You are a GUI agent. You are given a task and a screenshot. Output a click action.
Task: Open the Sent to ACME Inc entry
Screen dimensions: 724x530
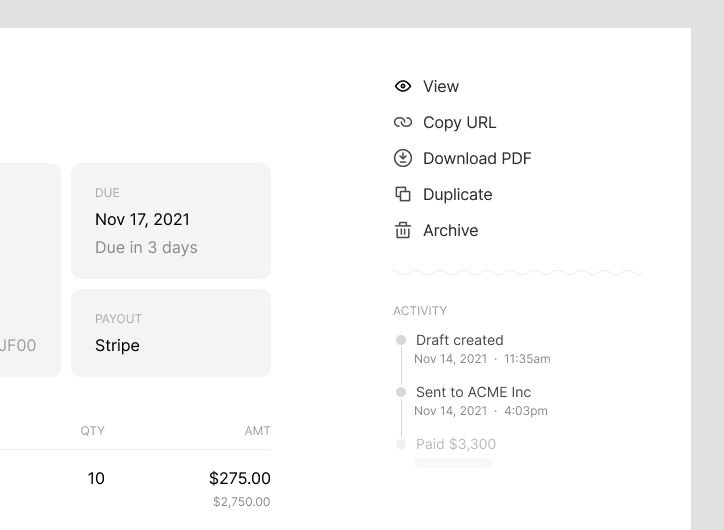click(x=473, y=393)
